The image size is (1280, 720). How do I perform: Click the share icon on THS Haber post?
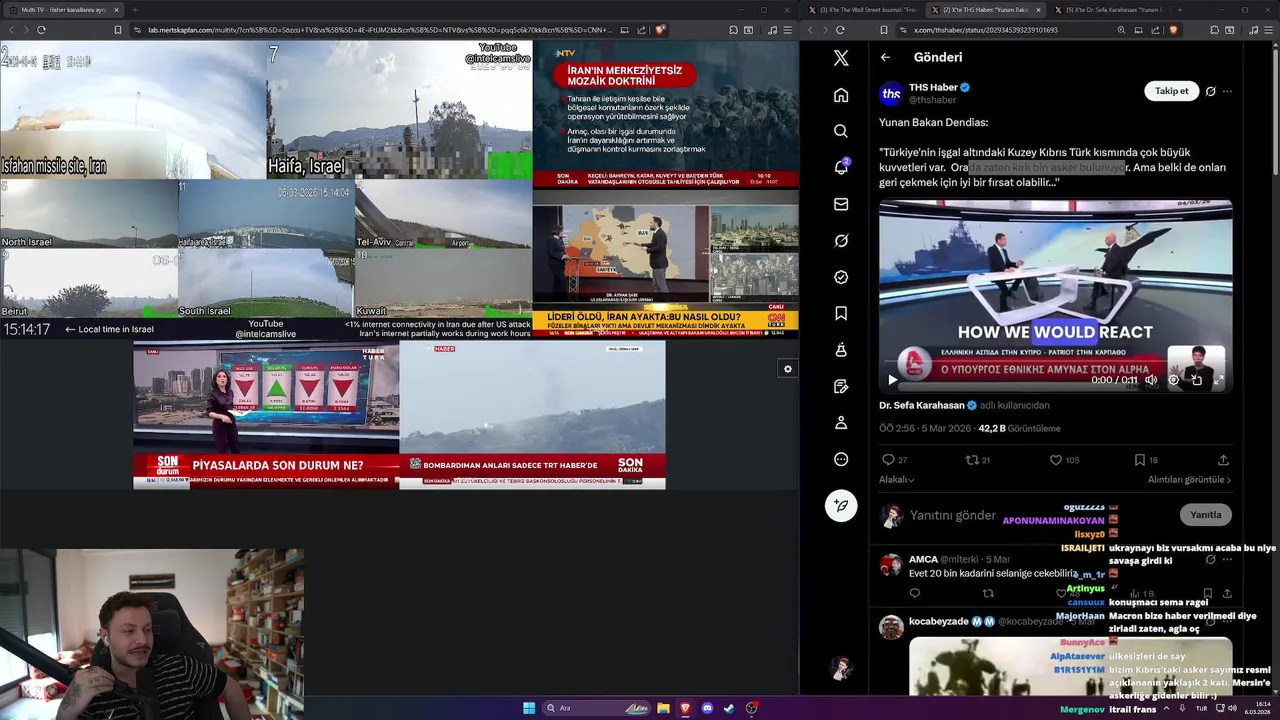coord(1223,460)
